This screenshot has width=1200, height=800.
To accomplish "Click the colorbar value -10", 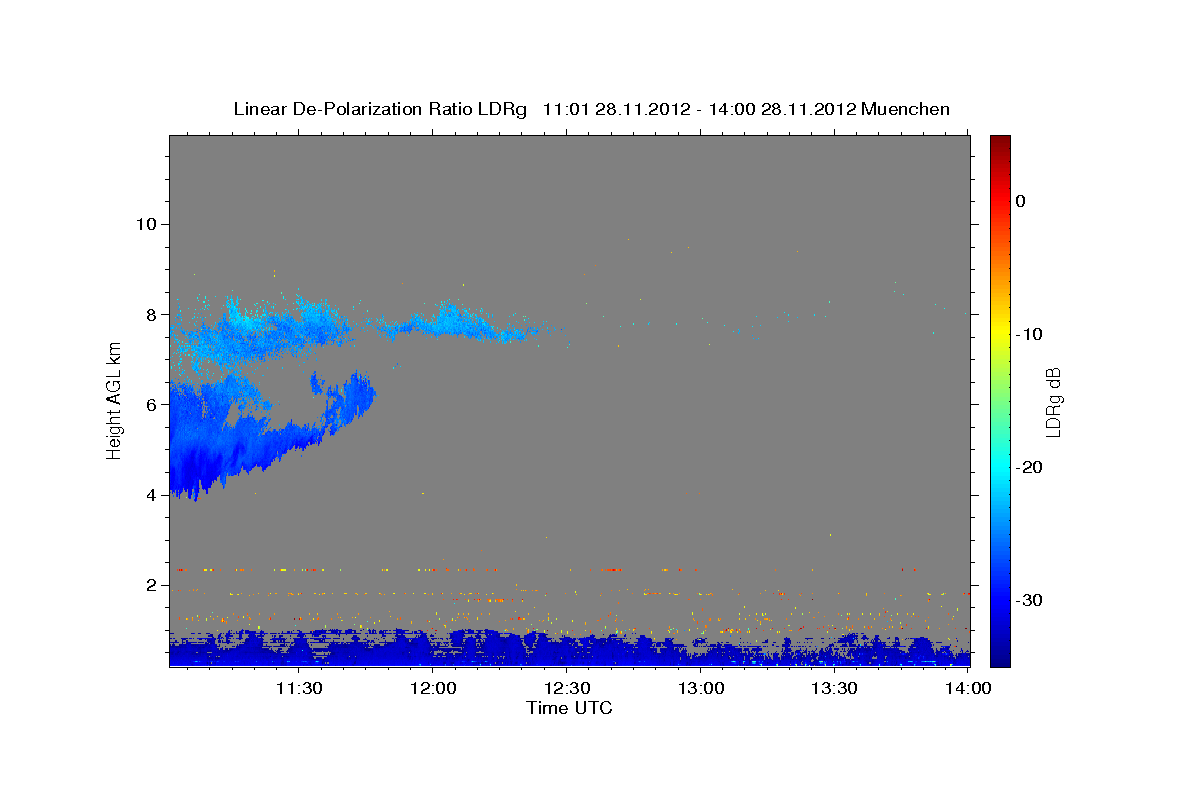I will click(x=1030, y=334).
